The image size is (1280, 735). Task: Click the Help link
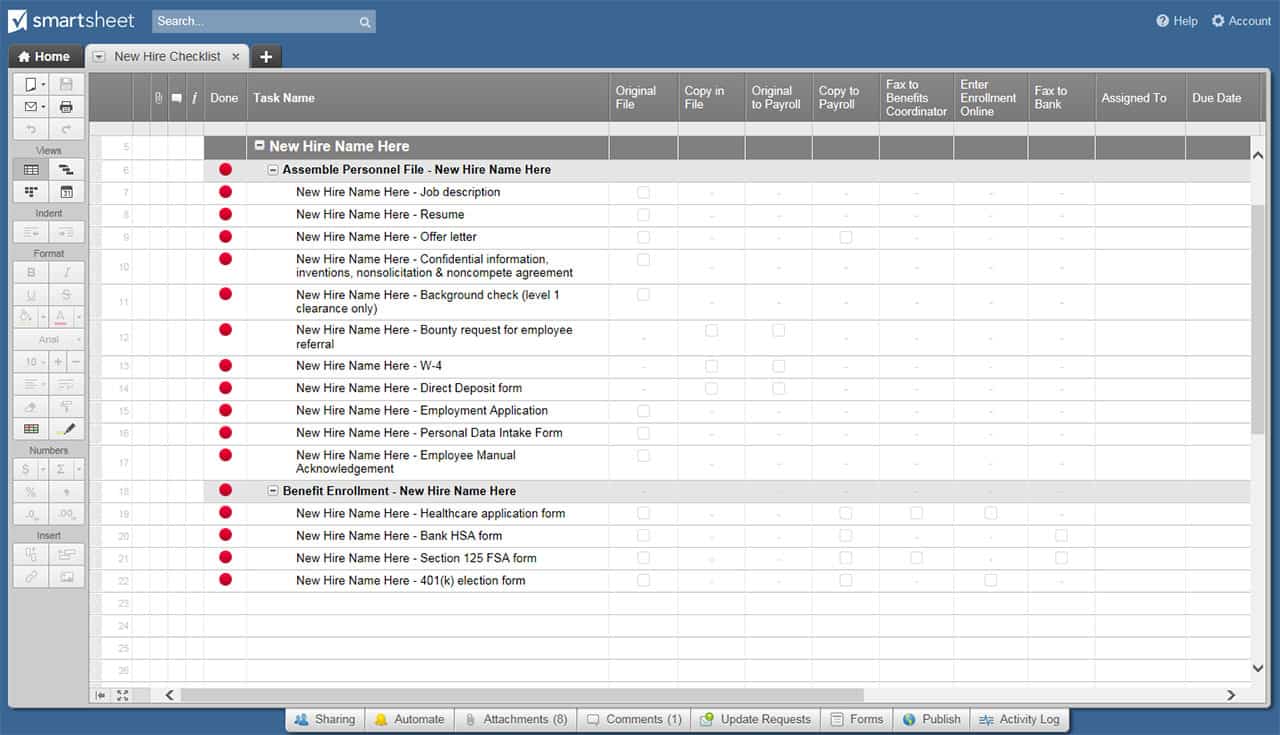(x=1177, y=21)
